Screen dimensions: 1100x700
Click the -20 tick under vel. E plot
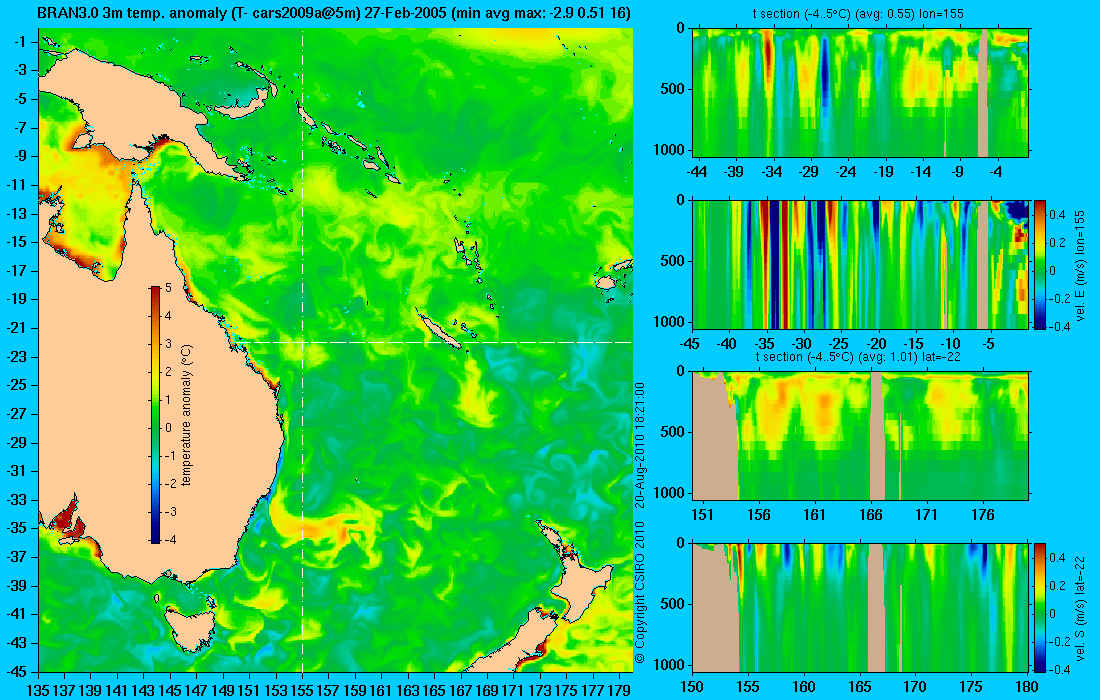[x=876, y=344]
